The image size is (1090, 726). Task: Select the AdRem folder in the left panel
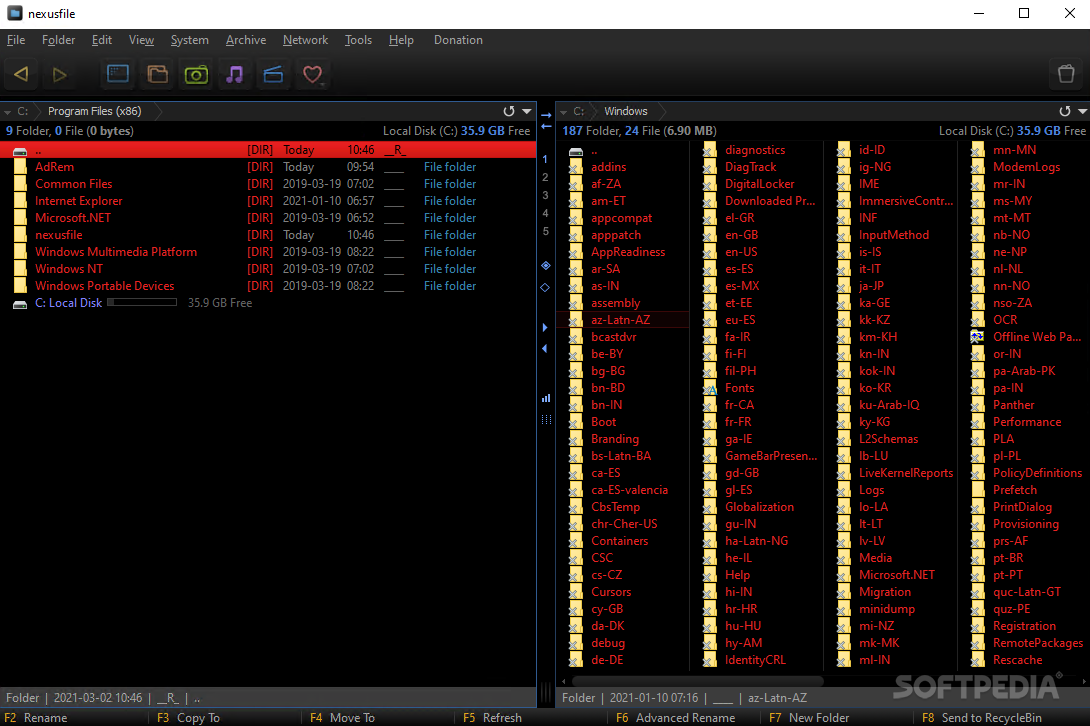(268, 167)
